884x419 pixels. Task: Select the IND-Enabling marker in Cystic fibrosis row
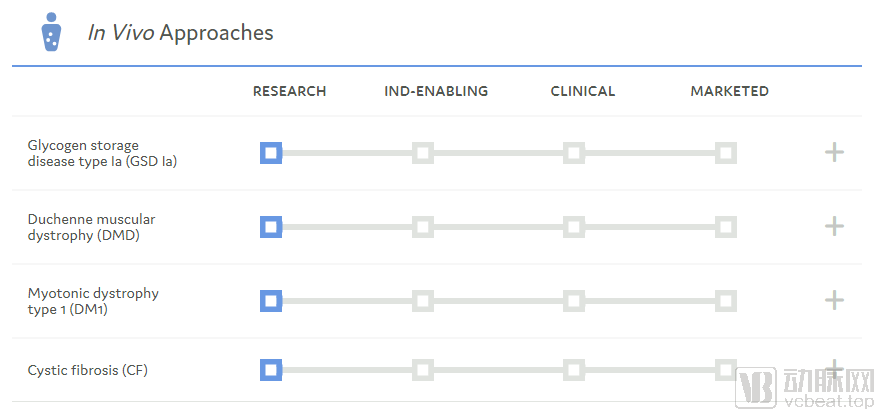pyautogui.click(x=423, y=370)
